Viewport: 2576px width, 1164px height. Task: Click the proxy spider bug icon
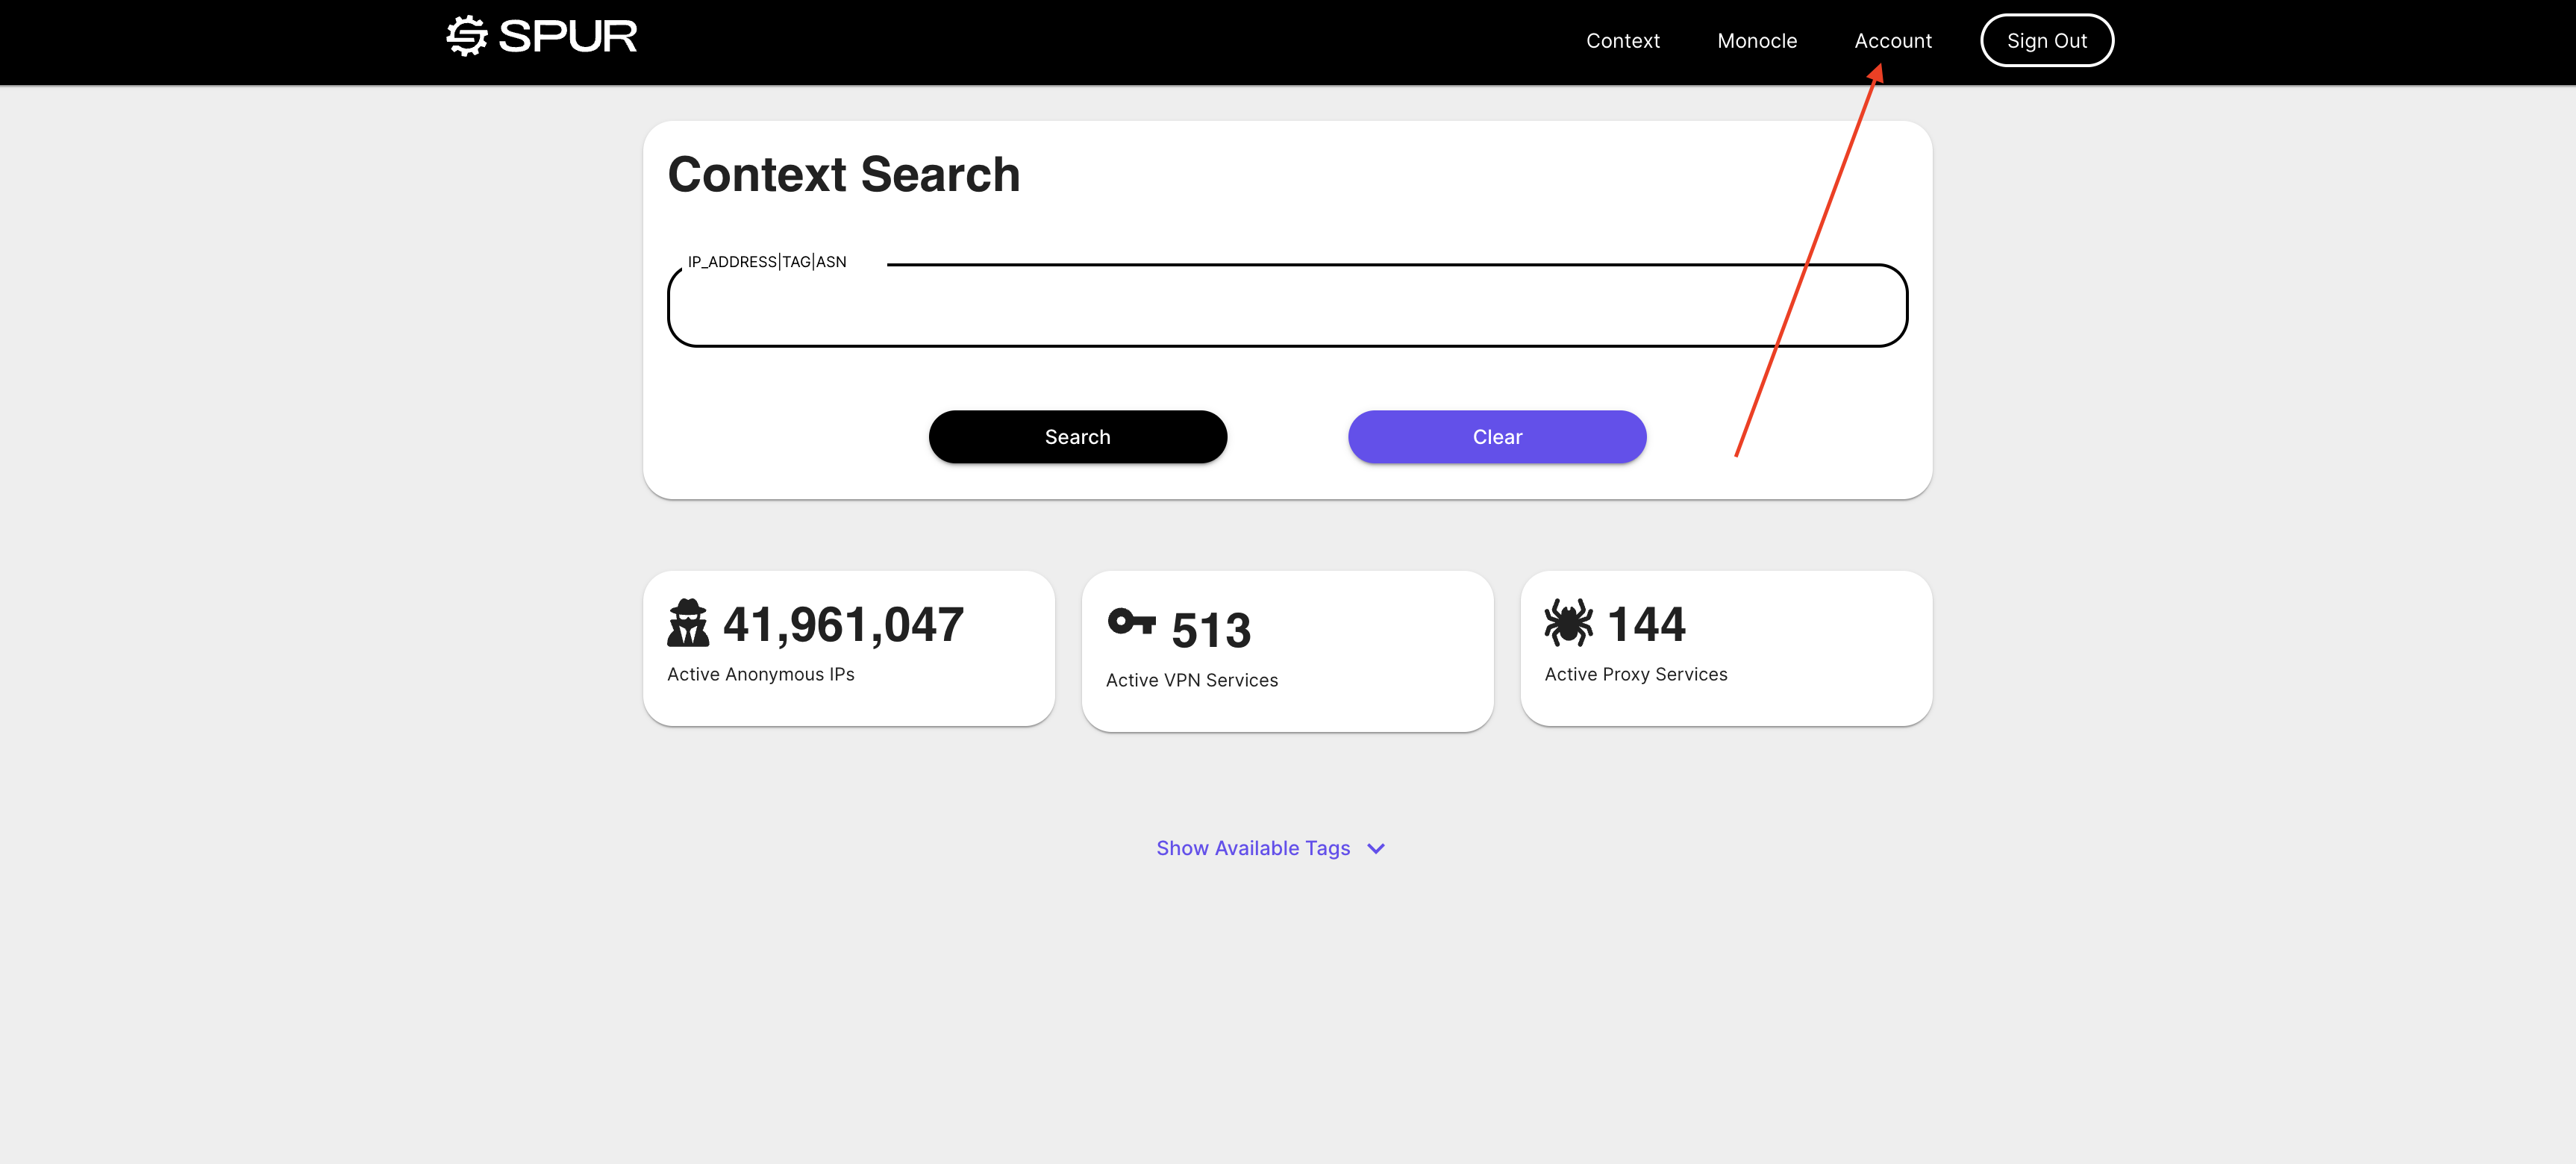[1568, 622]
